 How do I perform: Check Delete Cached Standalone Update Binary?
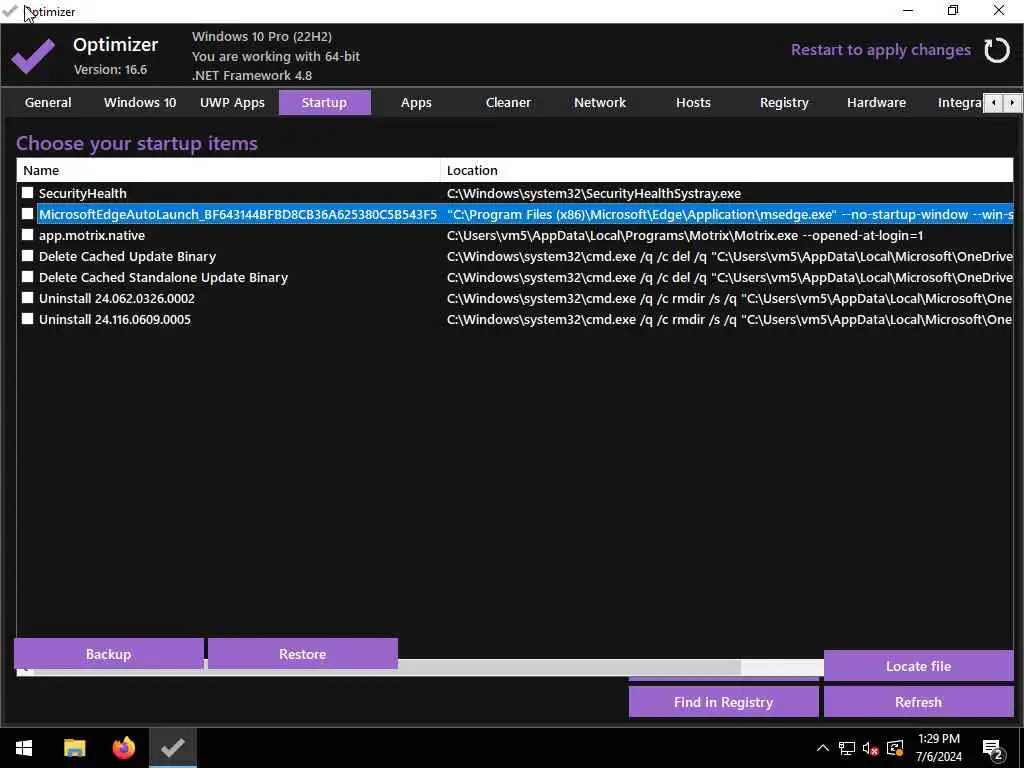[x=27, y=276]
